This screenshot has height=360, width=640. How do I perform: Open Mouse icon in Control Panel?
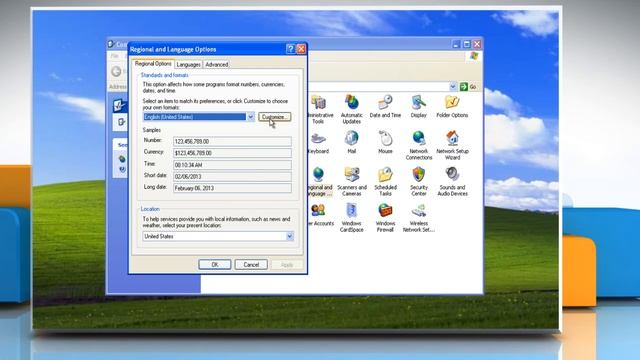coord(385,139)
